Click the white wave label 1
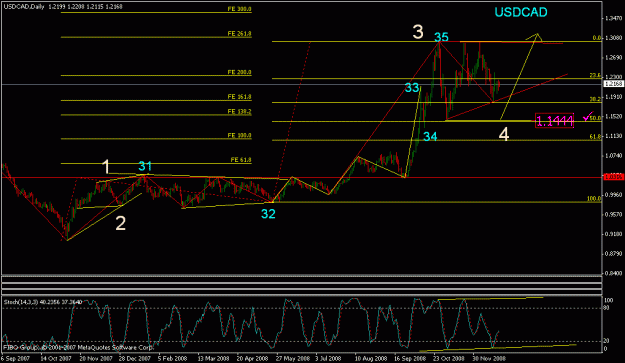This screenshot has width=625, height=363. (x=106, y=167)
